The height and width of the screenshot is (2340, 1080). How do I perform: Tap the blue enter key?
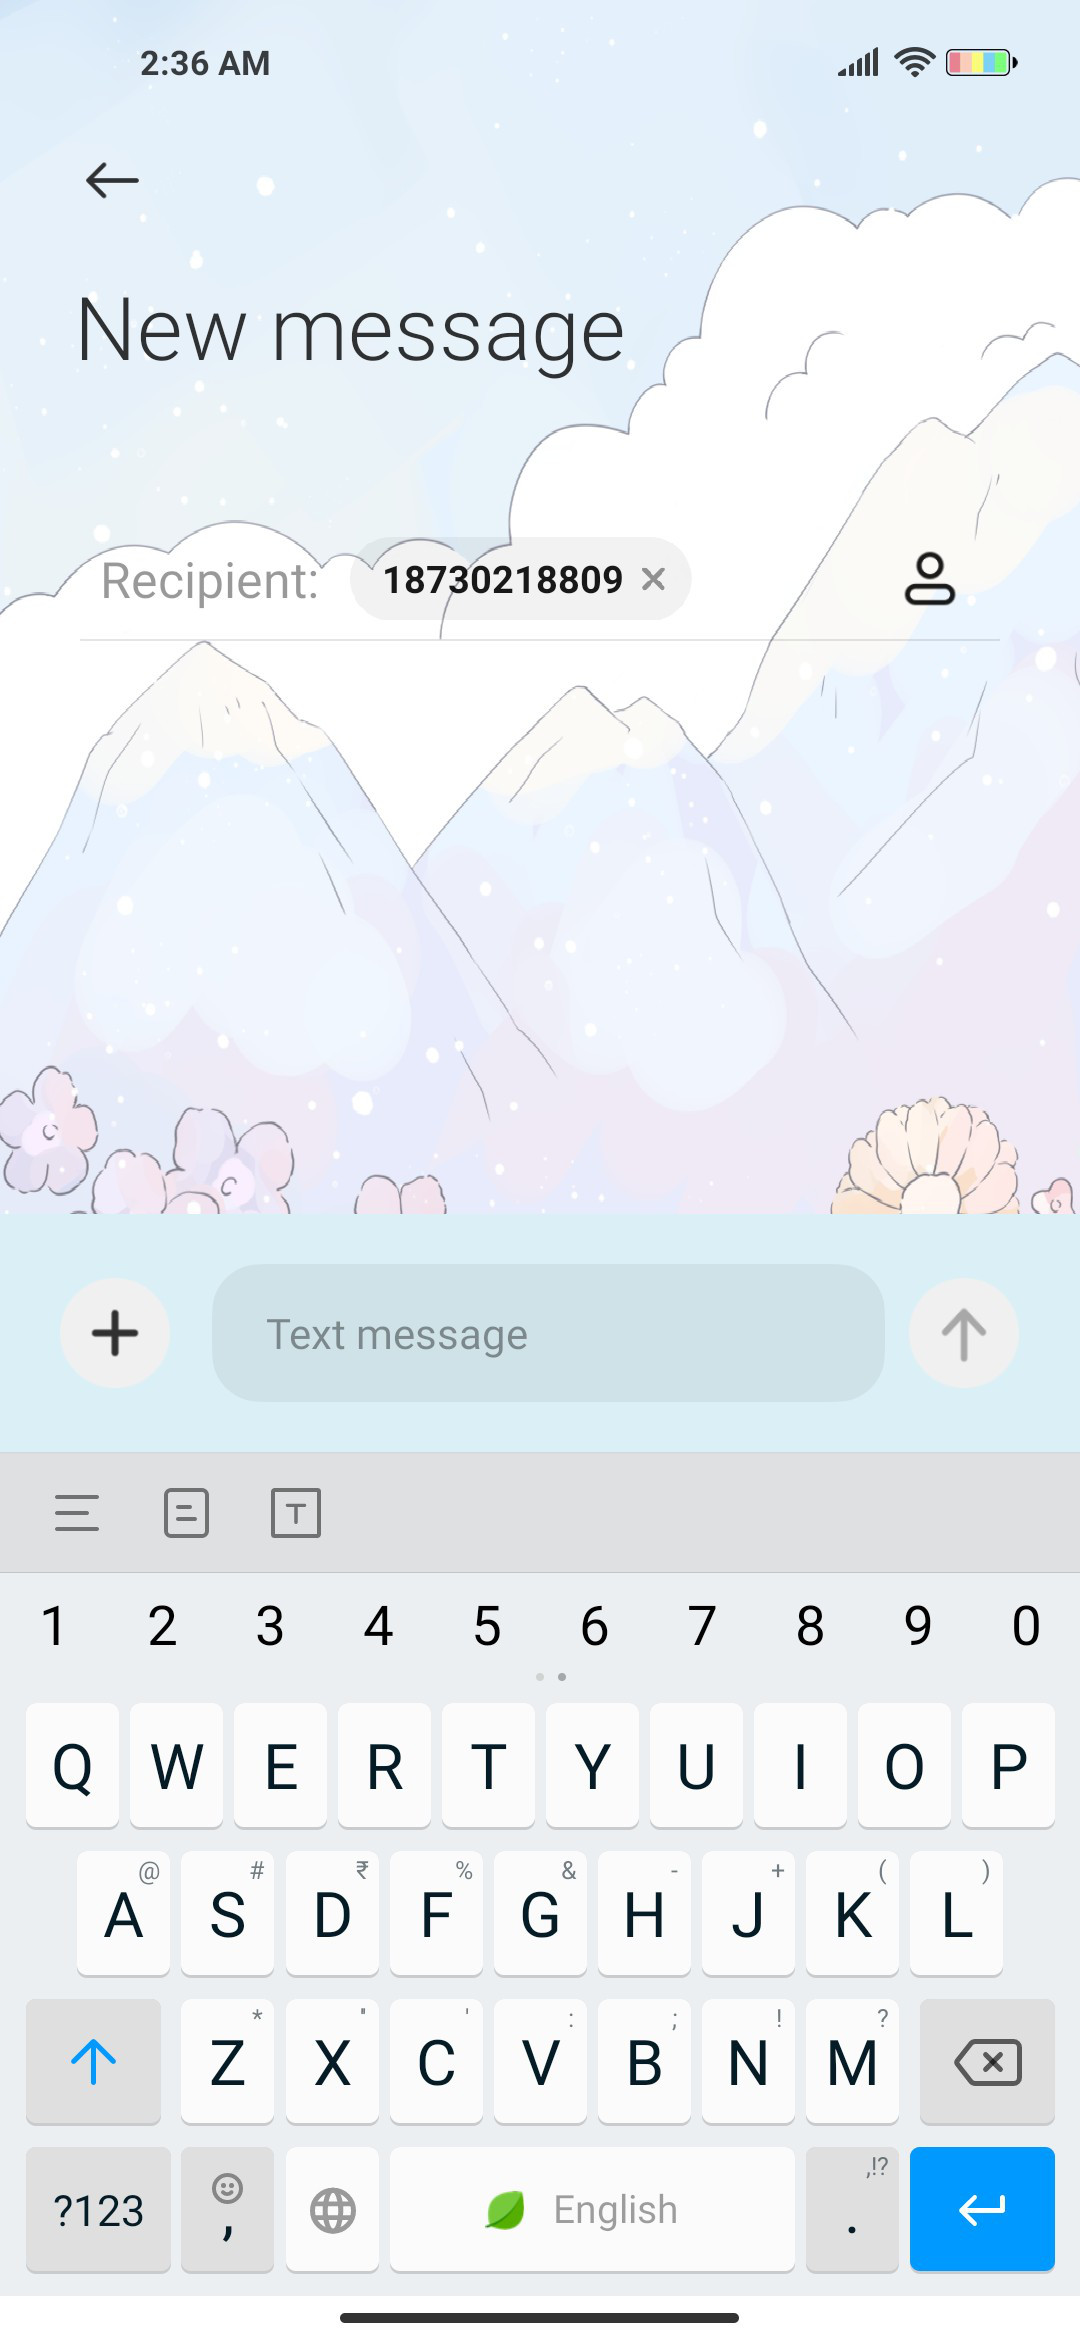[x=982, y=2209]
